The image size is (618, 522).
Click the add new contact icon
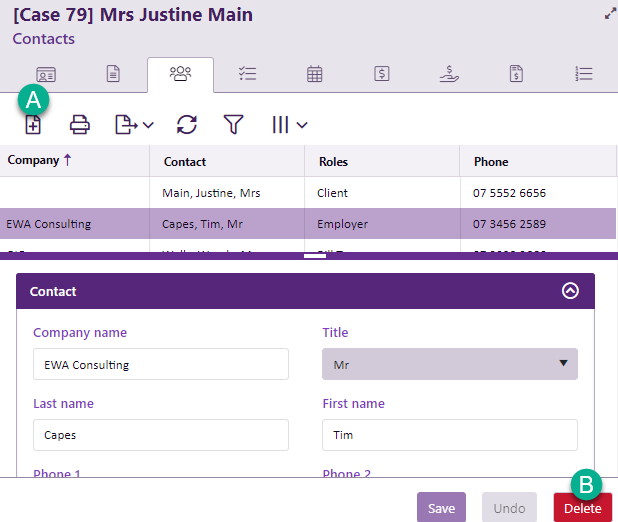click(33, 125)
